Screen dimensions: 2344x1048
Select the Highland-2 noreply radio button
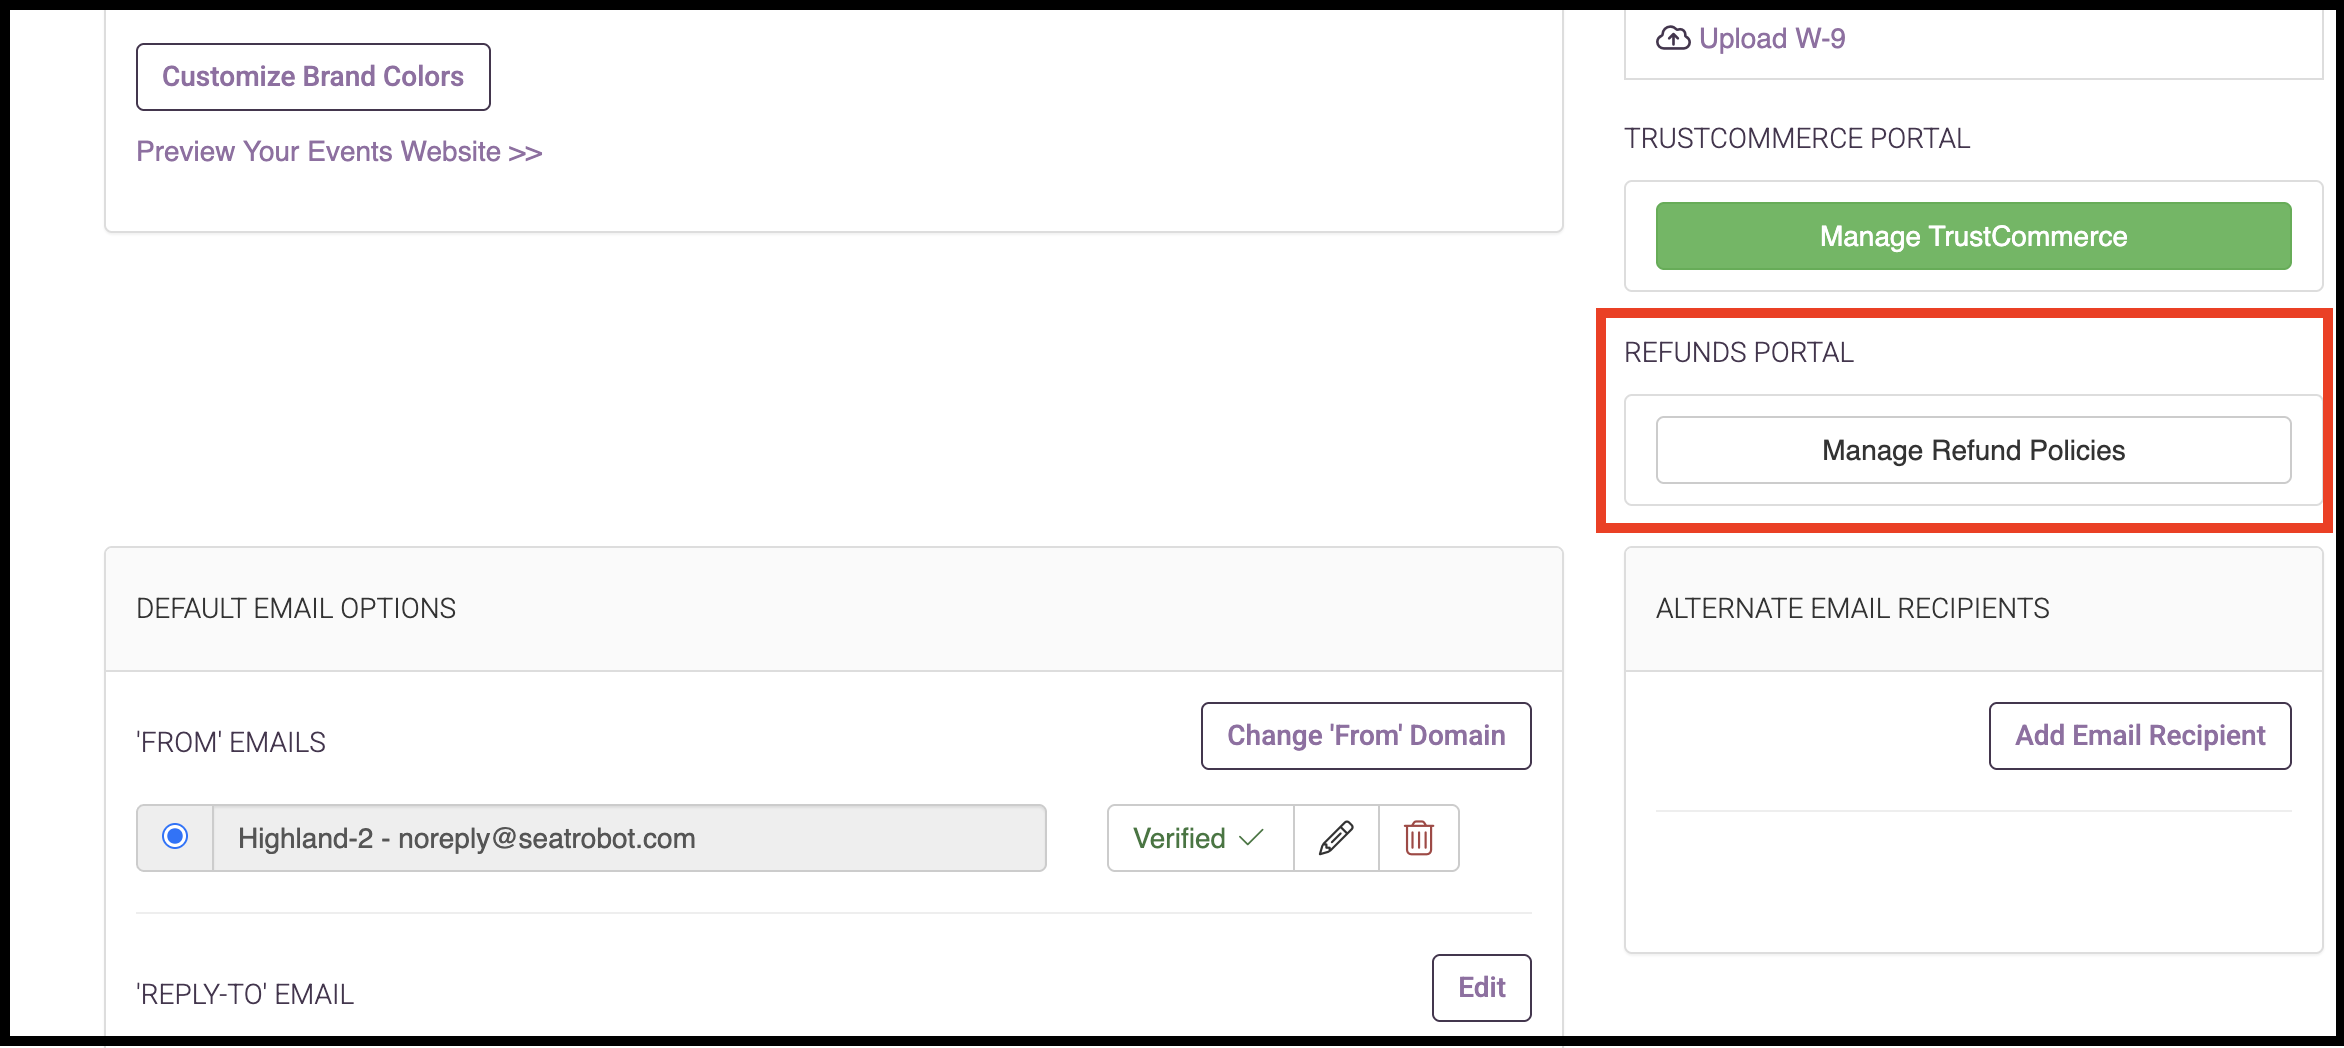[x=175, y=836]
